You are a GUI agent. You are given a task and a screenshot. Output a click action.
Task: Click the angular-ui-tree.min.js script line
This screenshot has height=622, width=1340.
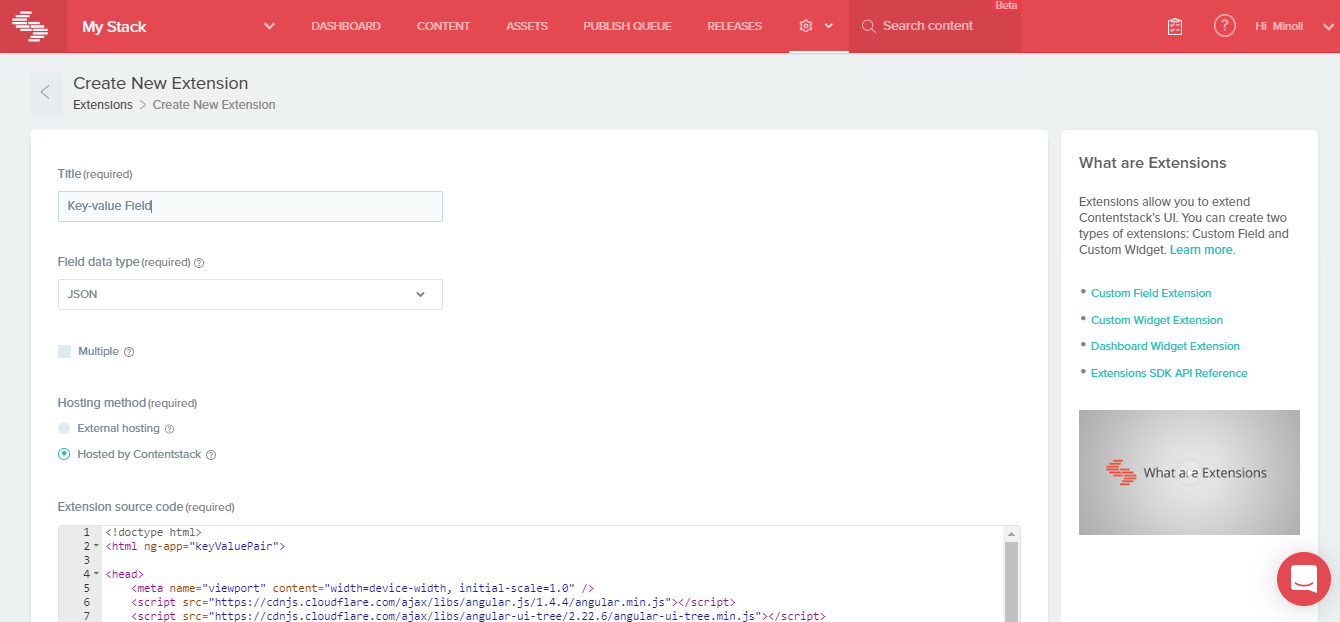tap(479, 617)
